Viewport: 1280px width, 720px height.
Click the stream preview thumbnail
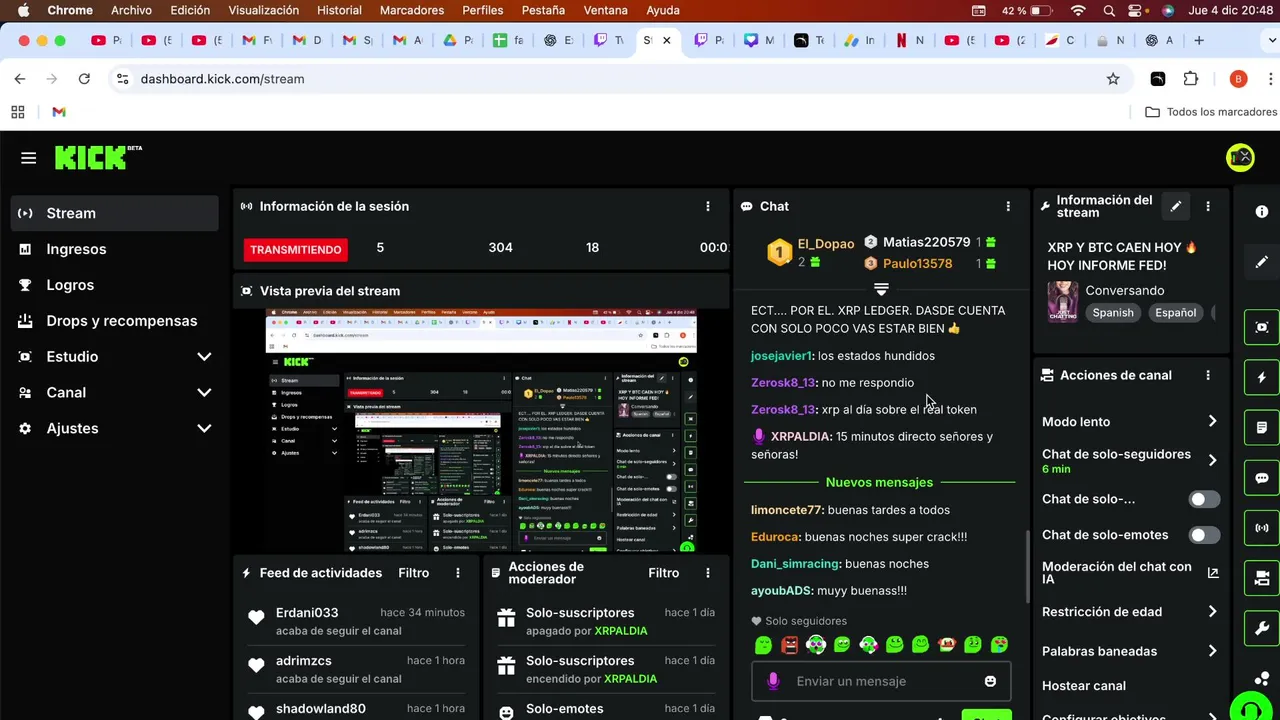coord(481,431)
